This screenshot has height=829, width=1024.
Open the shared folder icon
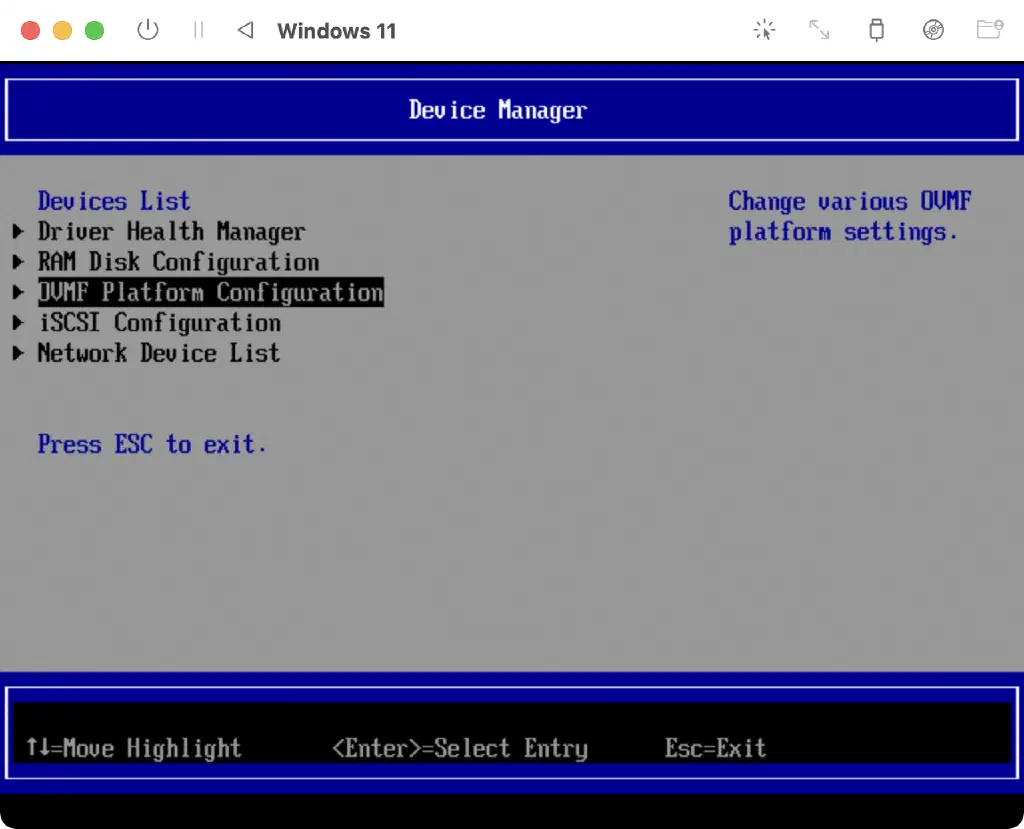click(989, 30)
